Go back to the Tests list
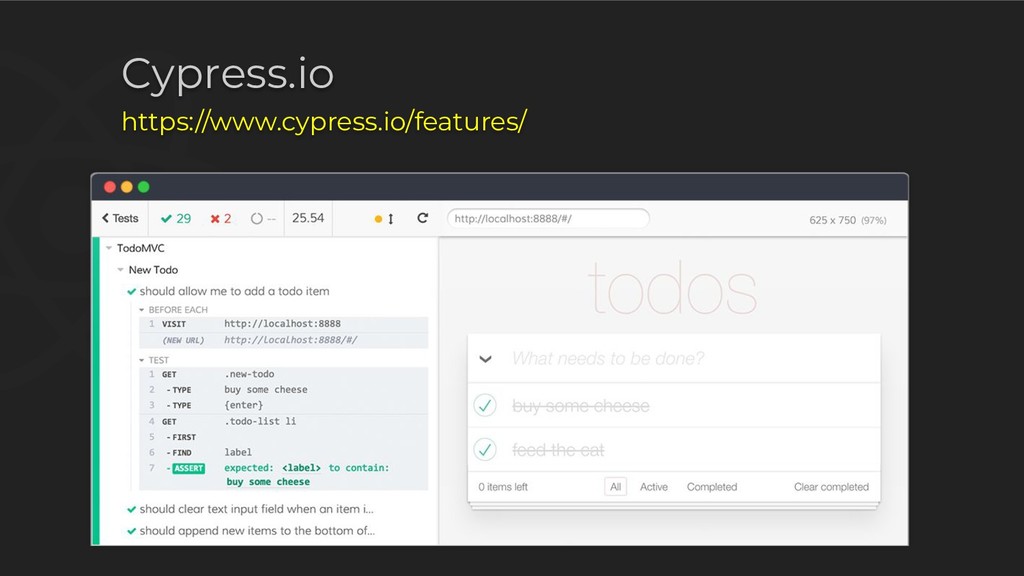Image resolution: width=1024 pixels, height=576 pixels. [x=120, y=218]
